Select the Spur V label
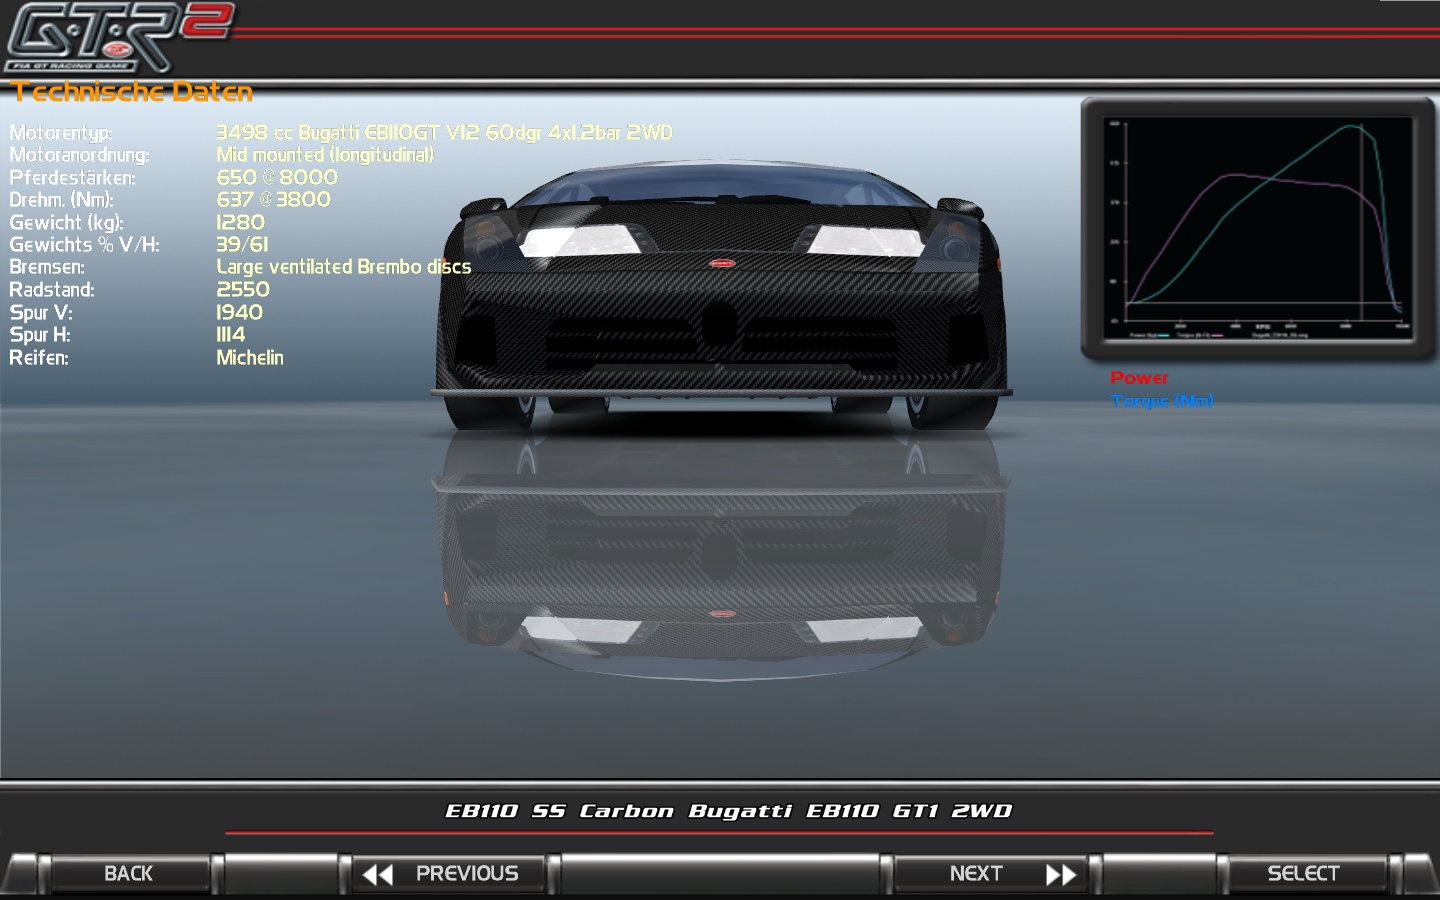 [x=41, y=313]
